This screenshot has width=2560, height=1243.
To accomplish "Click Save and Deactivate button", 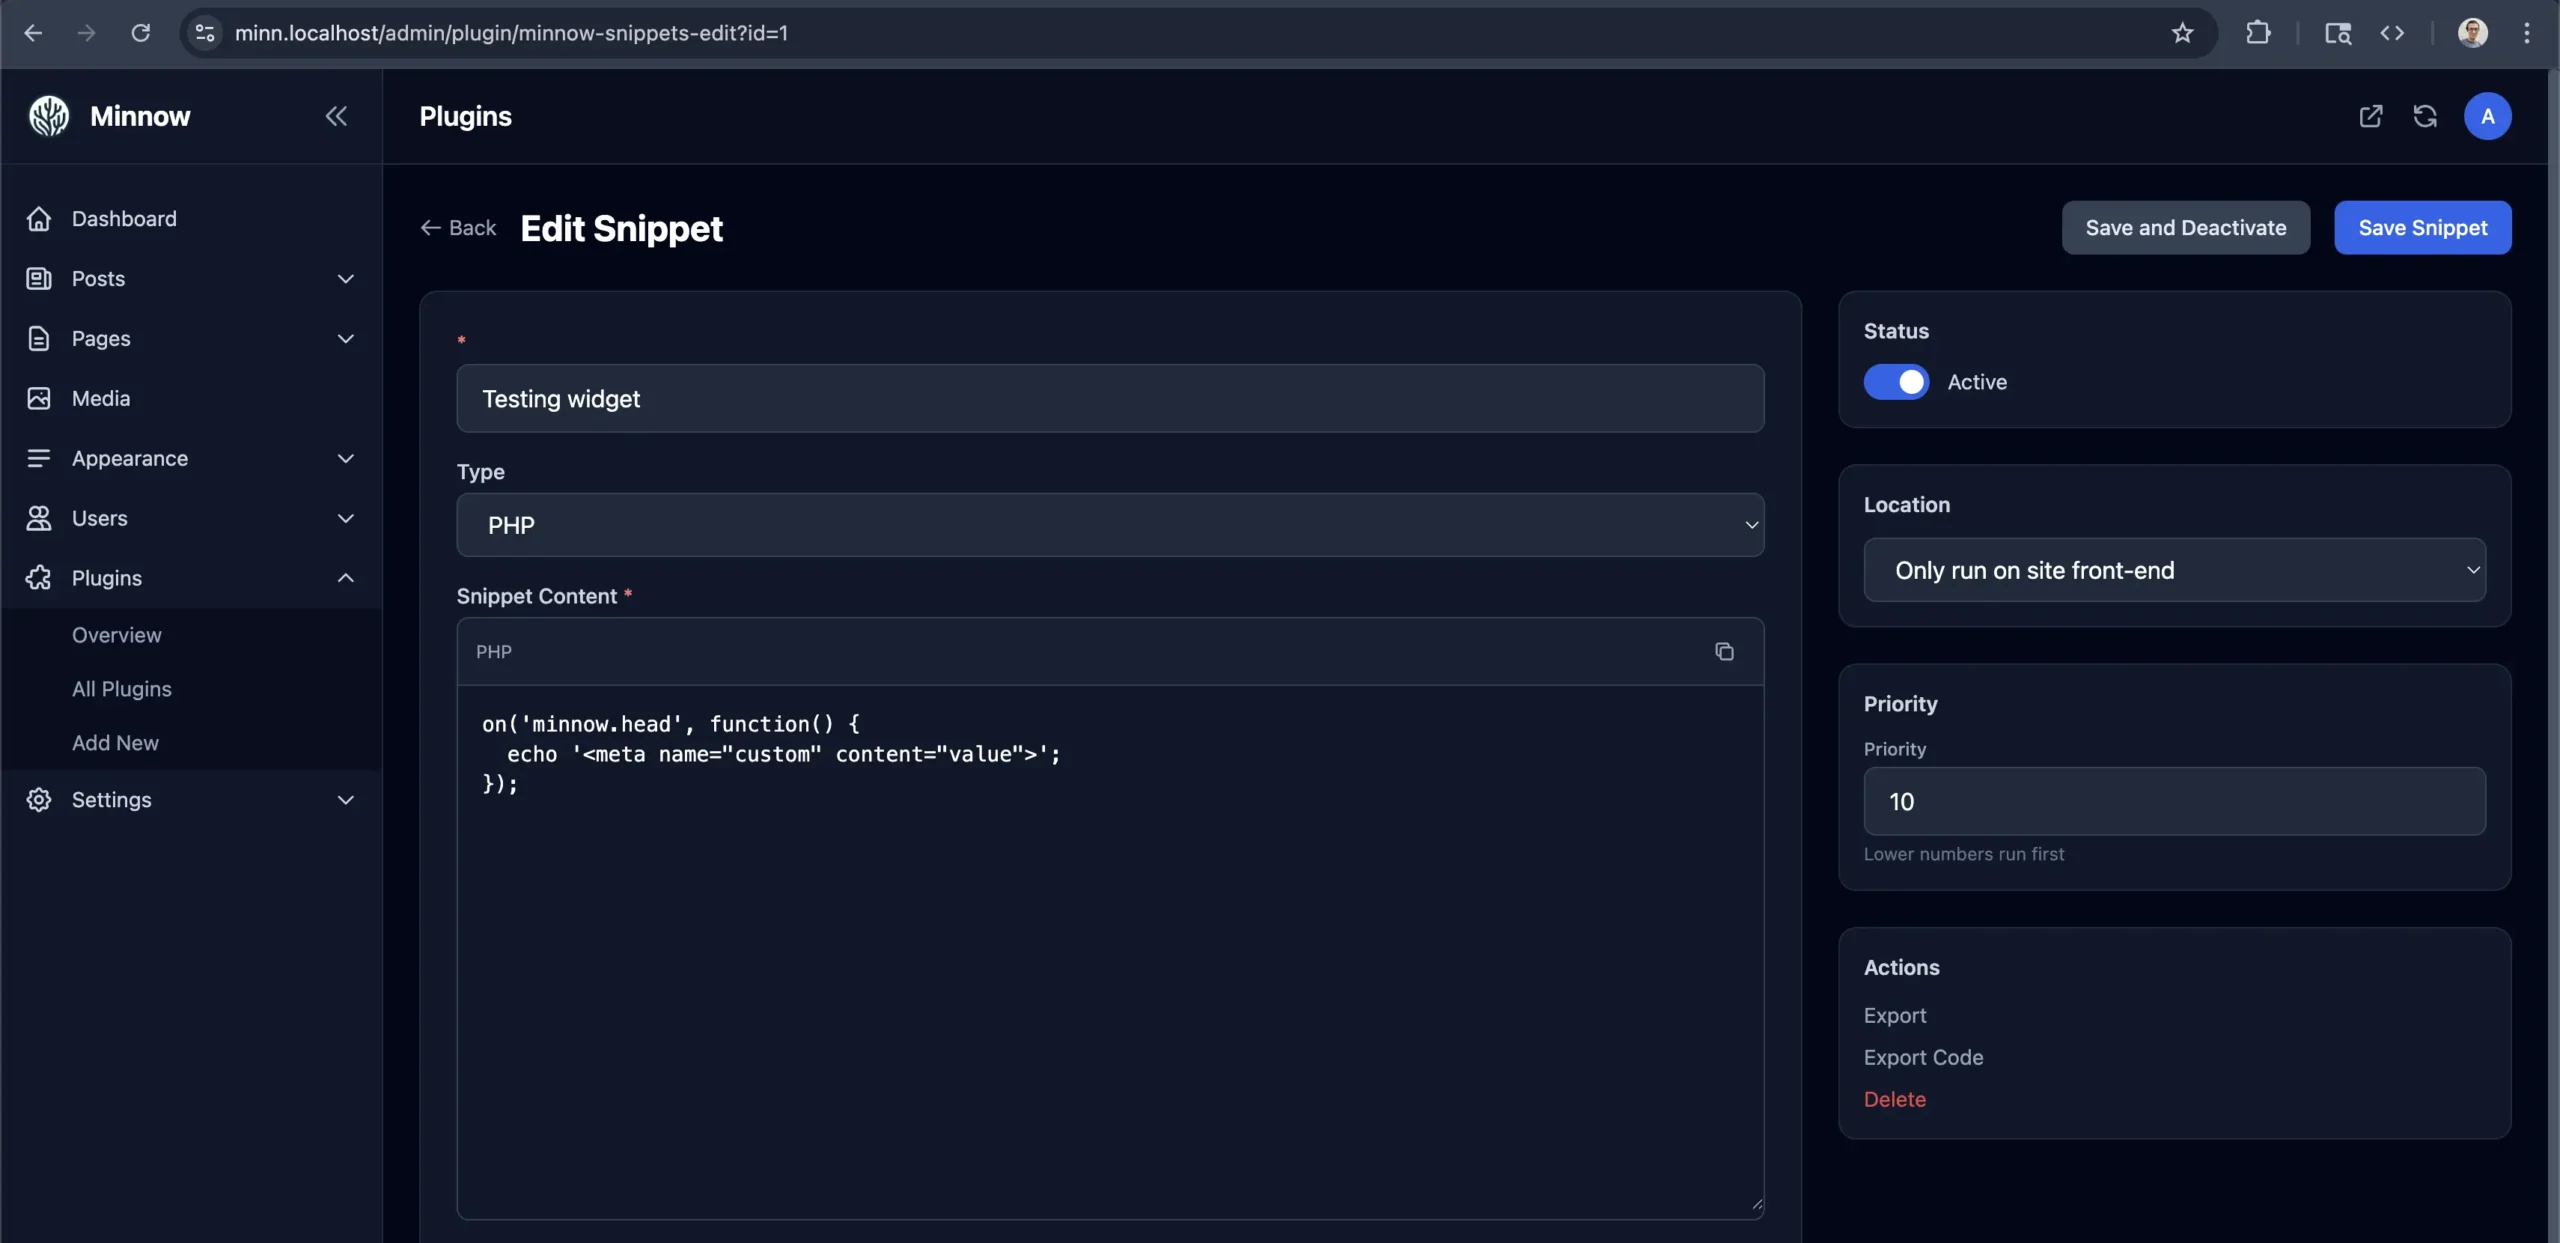I will 2185,228.
